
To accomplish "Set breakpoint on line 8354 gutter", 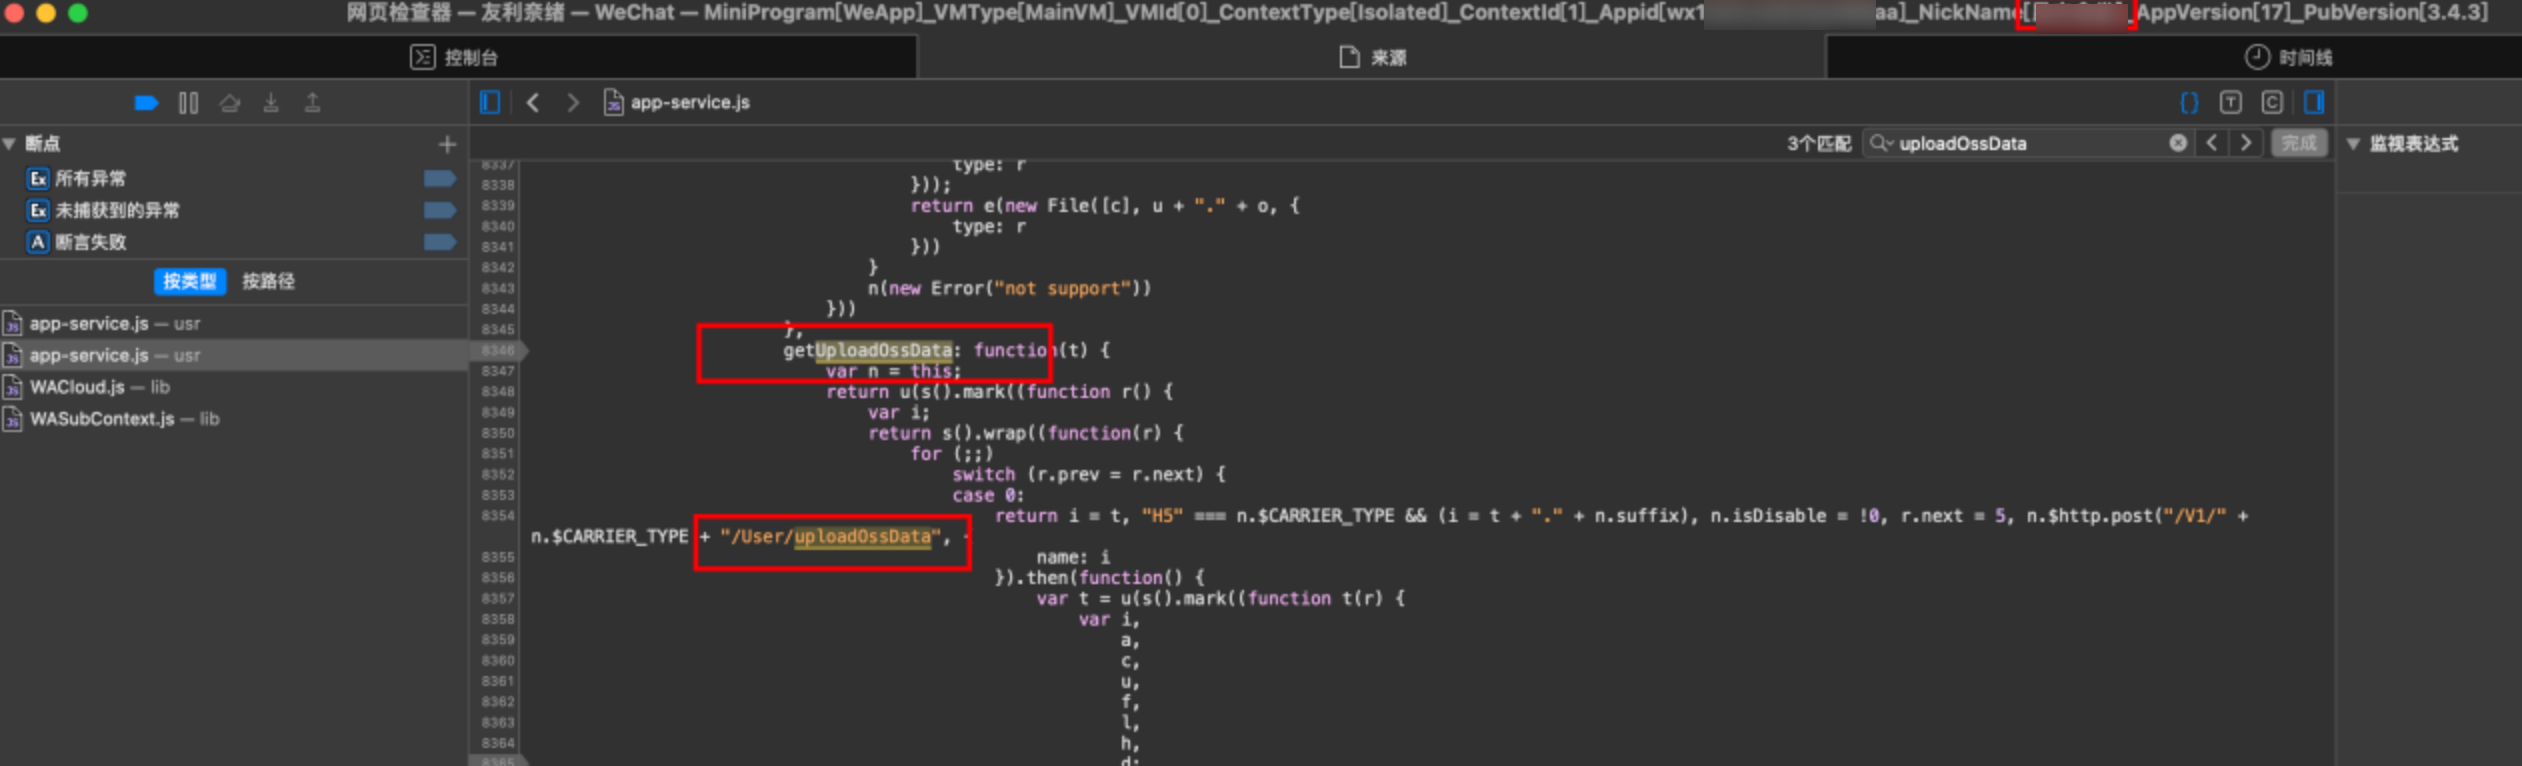I will [x=497, y=516].
